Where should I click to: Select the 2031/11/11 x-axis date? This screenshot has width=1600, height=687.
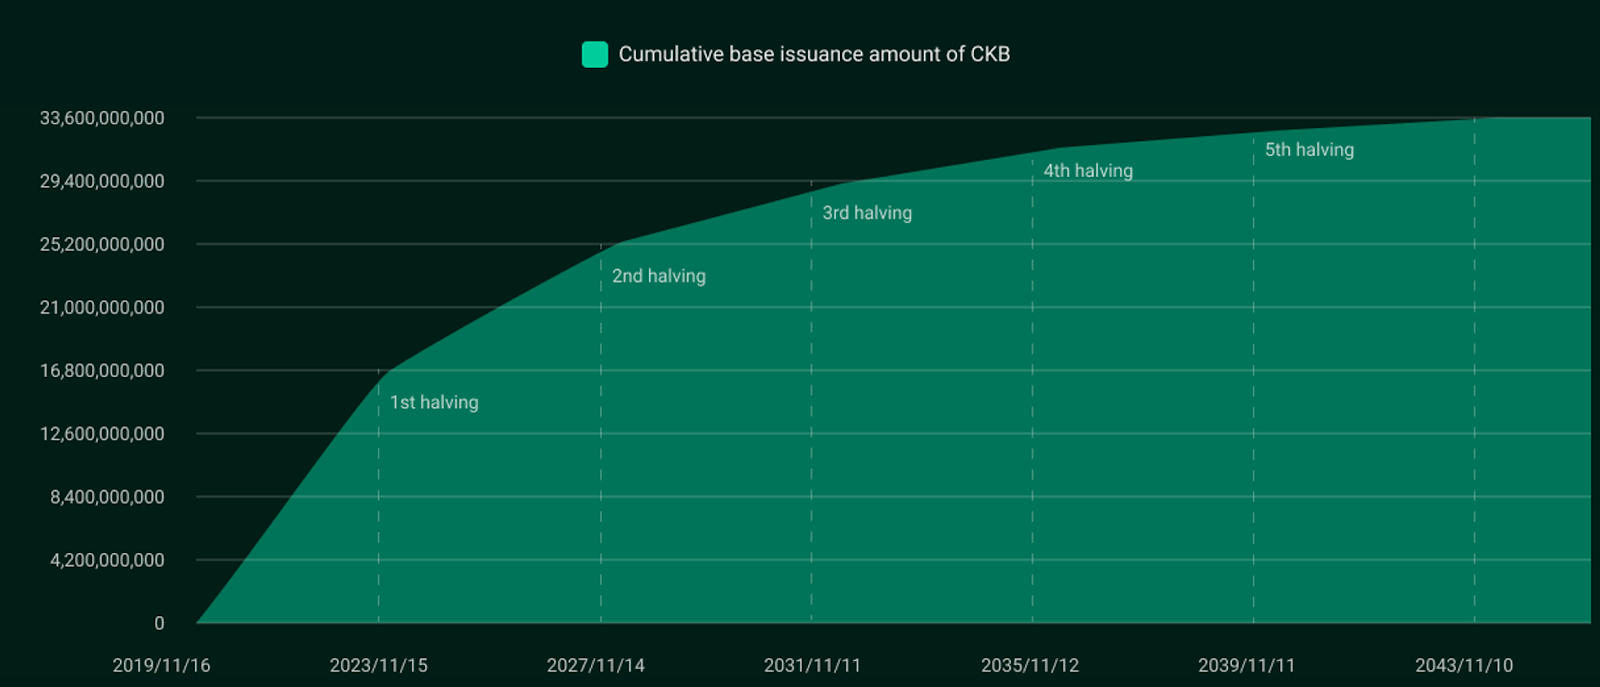tap(812, 665)
